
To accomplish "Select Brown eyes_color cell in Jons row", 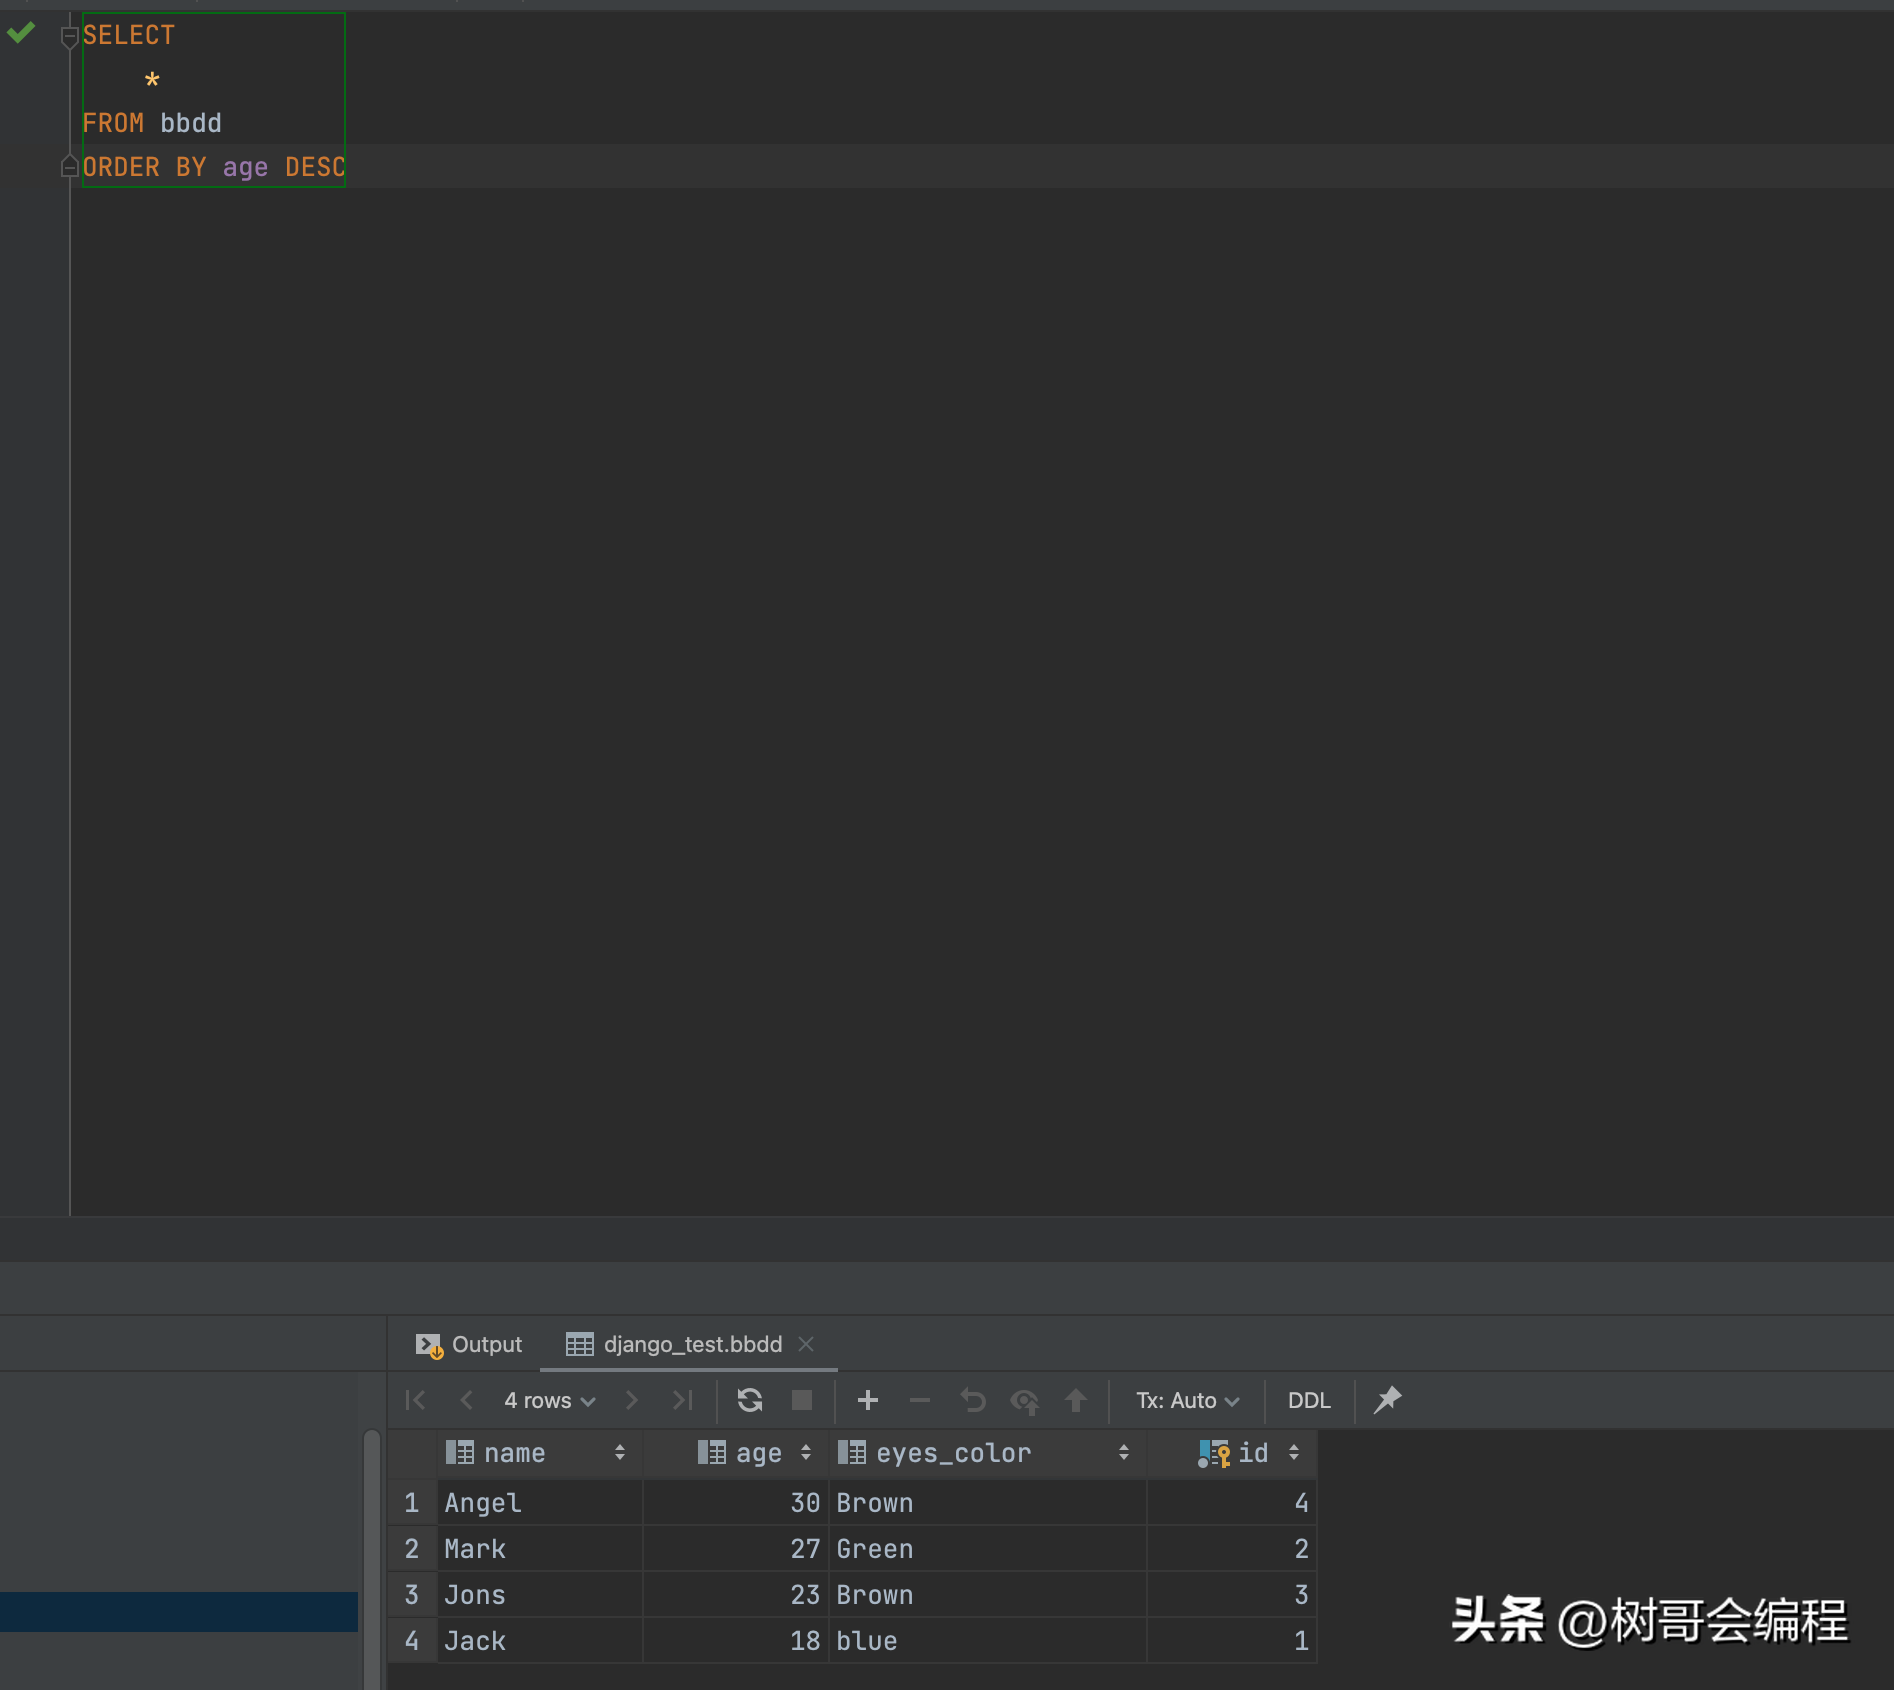I will [x=987, y=1595].
